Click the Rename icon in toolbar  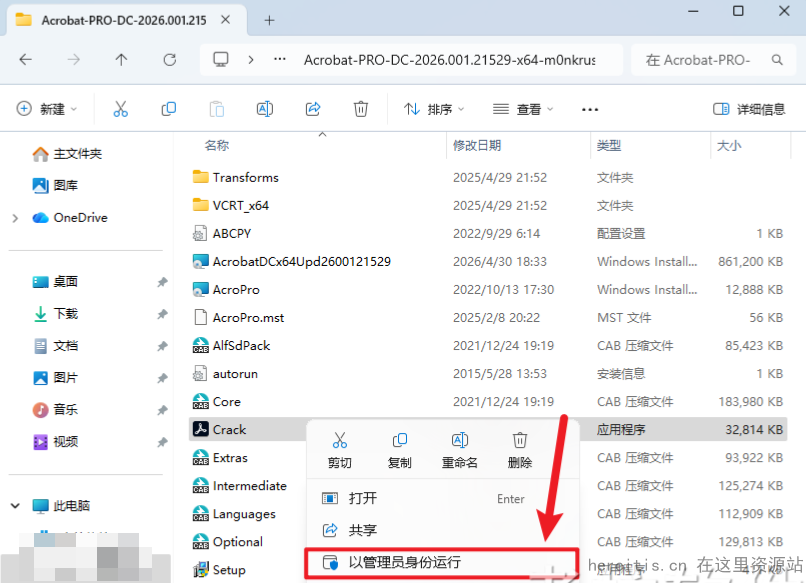[265, 109]
